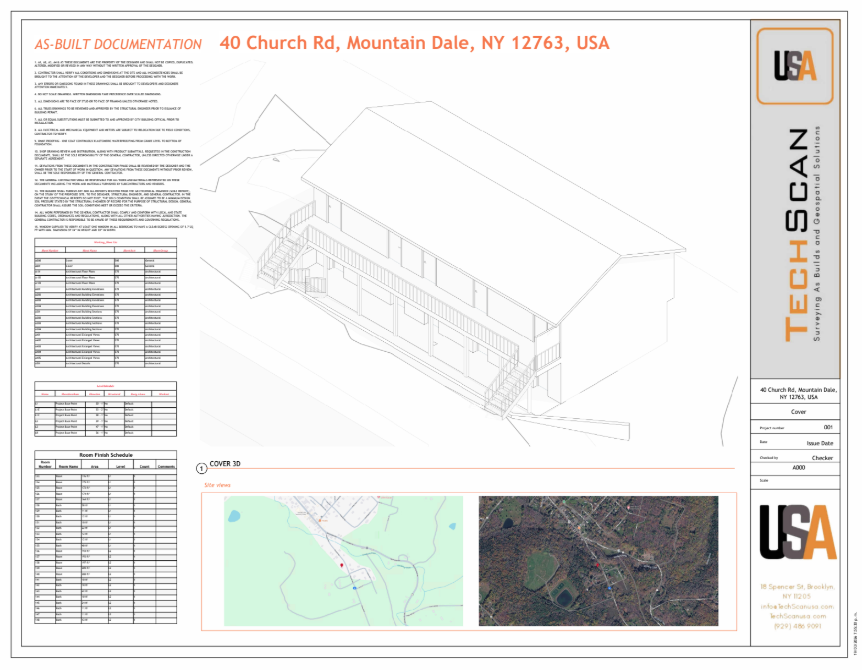Screen dimensions: 862x670
Task: Click the Checker value in title block
Action: (x=821, y=457)
